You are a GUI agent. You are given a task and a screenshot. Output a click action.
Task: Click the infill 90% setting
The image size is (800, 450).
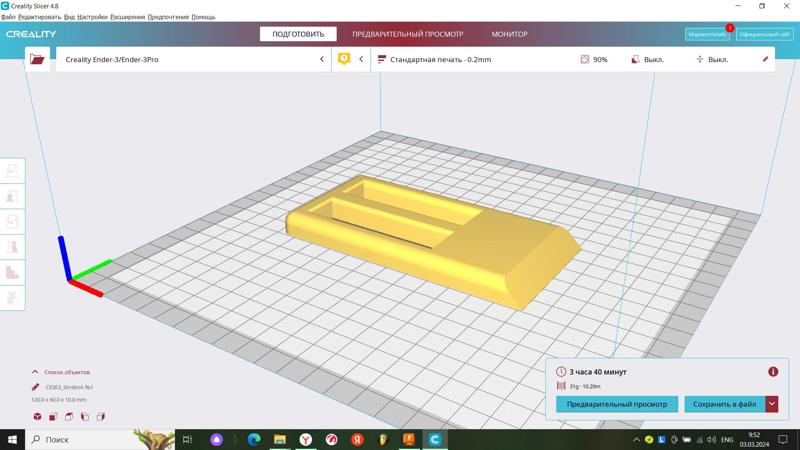[x=594, y=59]
